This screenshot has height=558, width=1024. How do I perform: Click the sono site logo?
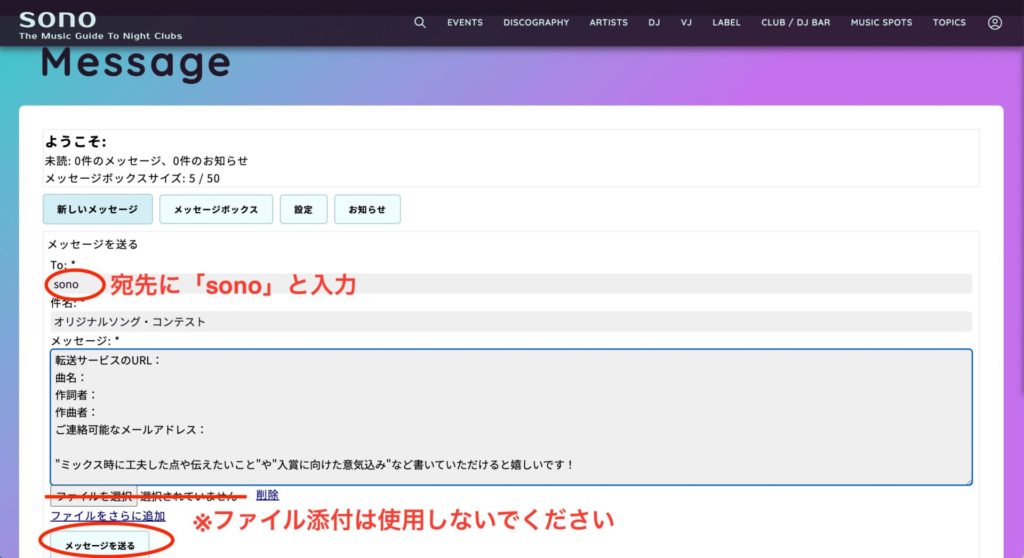click(58, 20)
